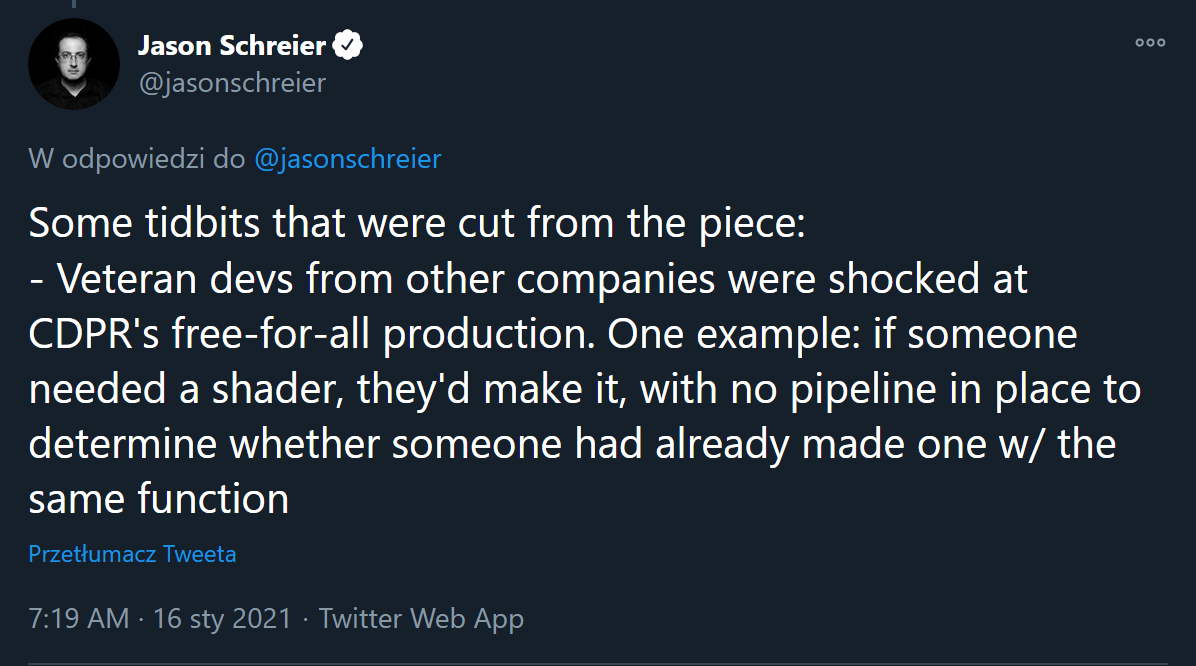
Task: Open the Twitter Web App source link
Action: click(x=420, y=619)
